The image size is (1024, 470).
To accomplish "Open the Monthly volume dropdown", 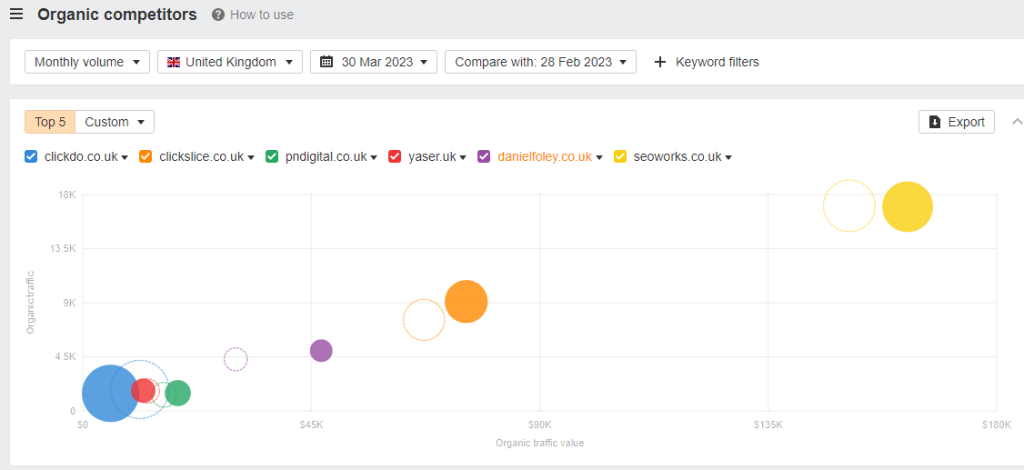I will click(87, 62).
